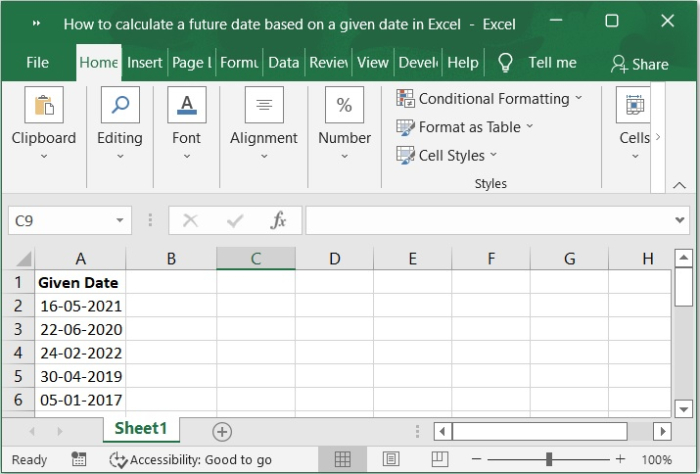This screenshot has height=474, width=700.
Task: Open the Font group icon
Action: pos(186,105)
